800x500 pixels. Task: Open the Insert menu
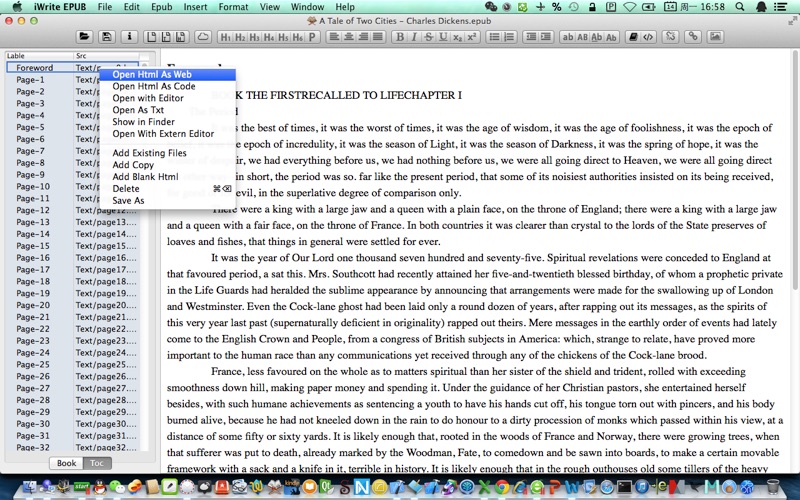coord(195,7)
